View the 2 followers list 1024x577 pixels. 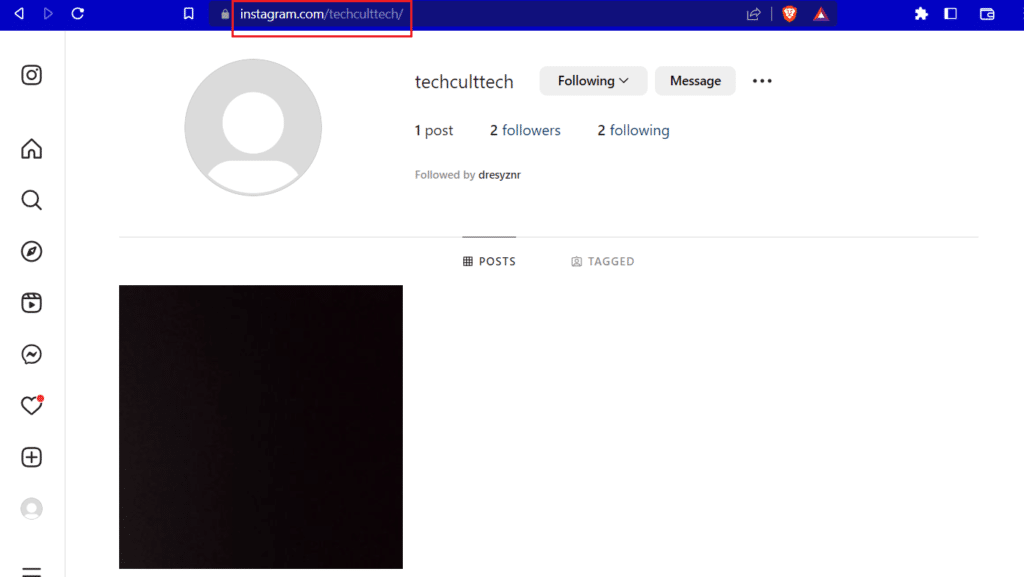point(525,131)
